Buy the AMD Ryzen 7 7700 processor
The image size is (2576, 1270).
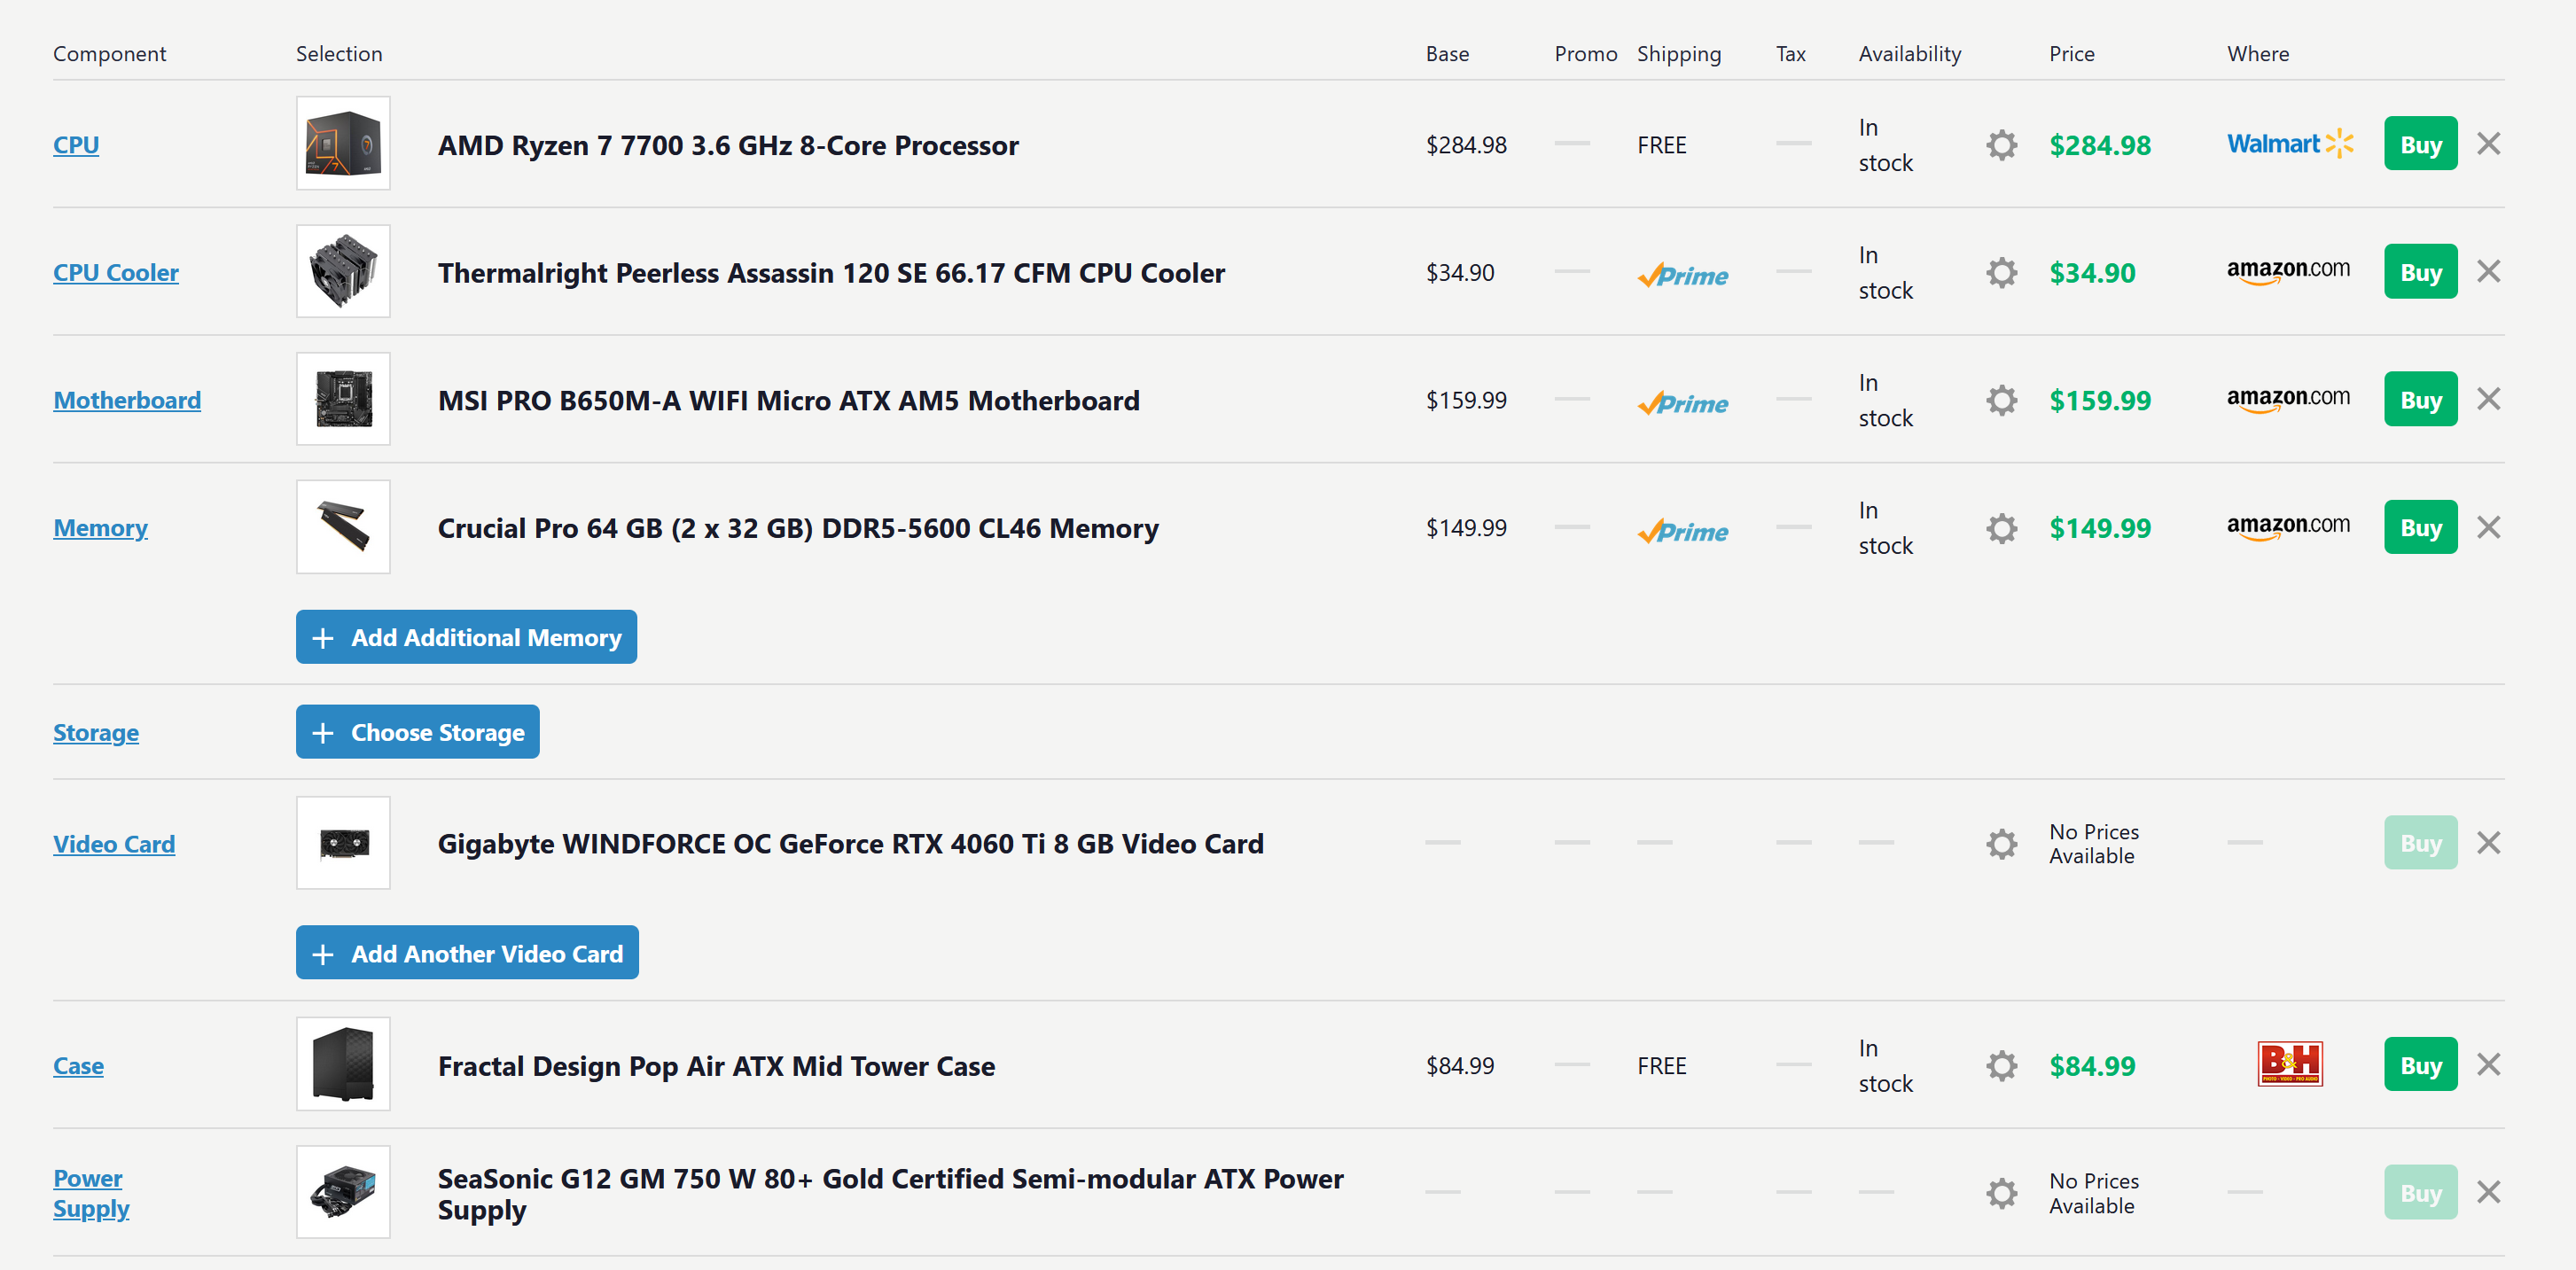[2420, 144]
